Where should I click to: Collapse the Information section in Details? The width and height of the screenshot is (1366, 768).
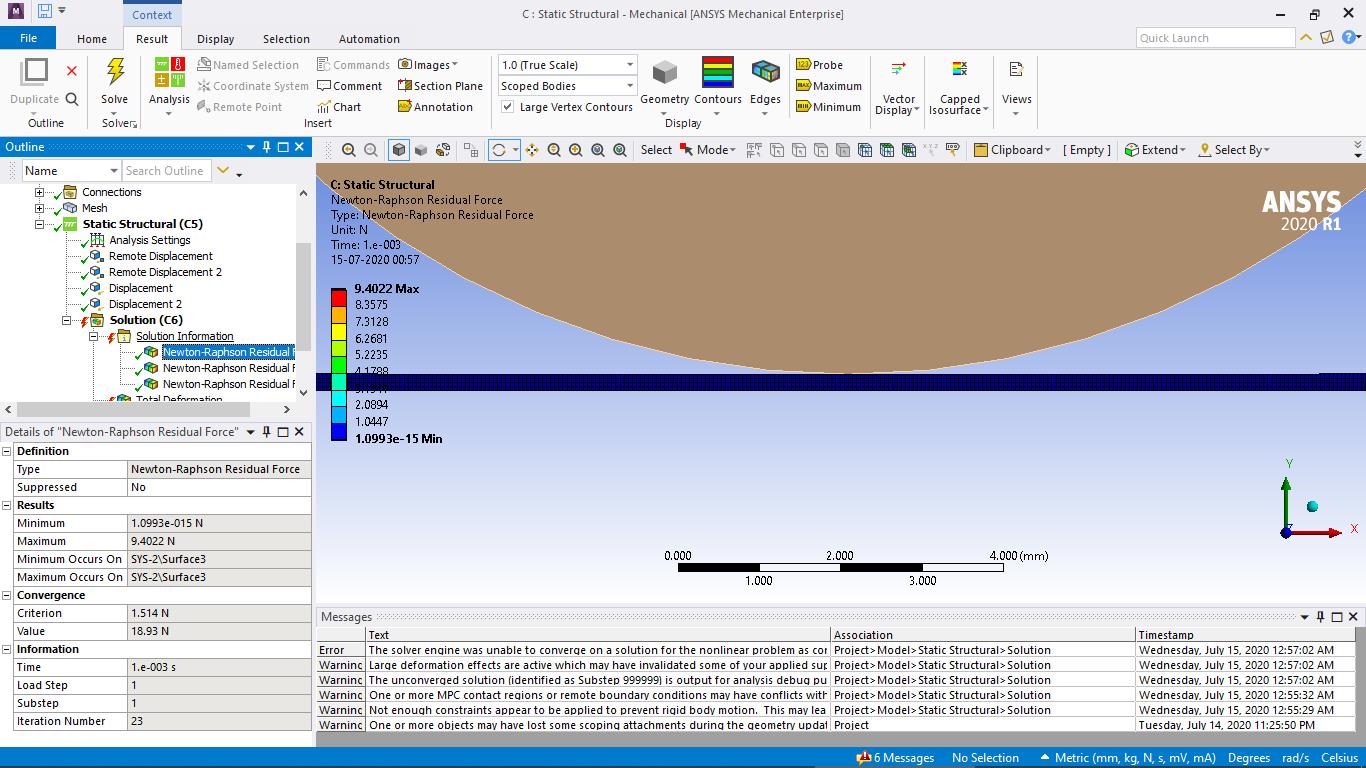[7, 649]
